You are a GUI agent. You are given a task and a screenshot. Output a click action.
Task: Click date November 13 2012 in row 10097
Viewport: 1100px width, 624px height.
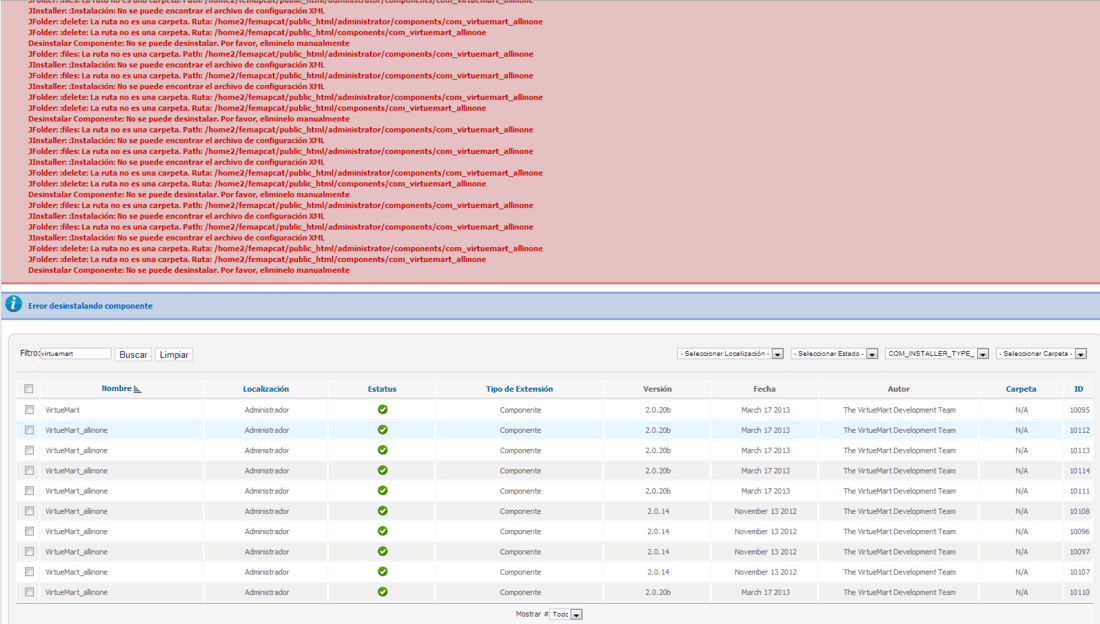tap(765, 552)
